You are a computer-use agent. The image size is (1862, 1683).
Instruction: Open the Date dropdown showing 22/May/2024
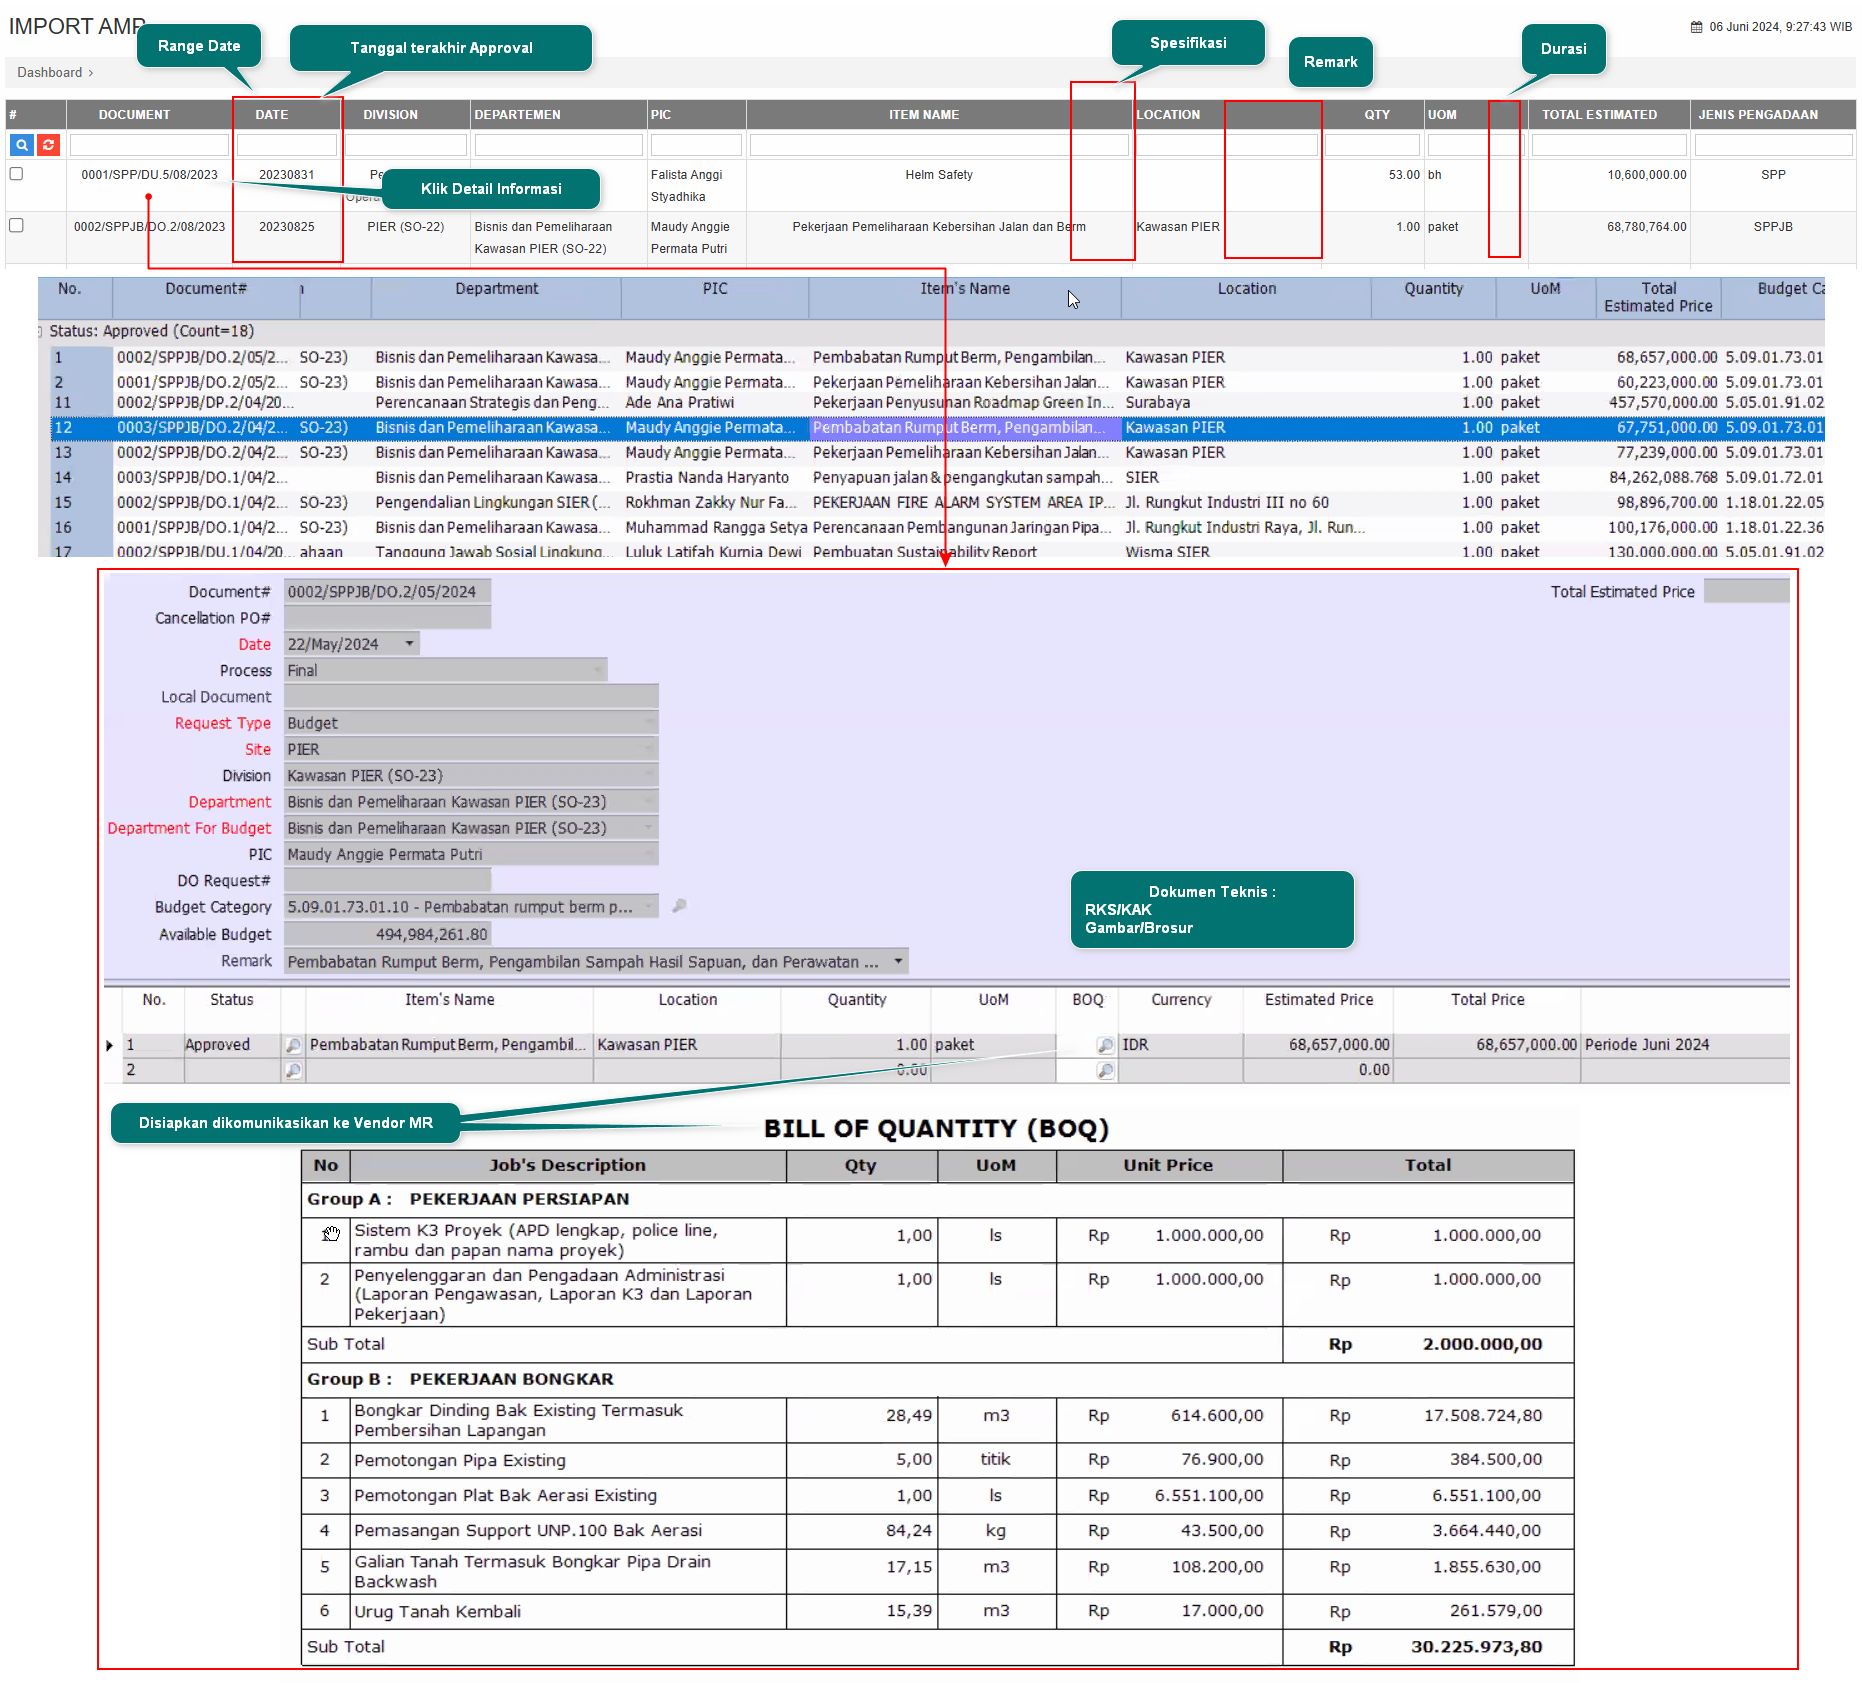409,644
